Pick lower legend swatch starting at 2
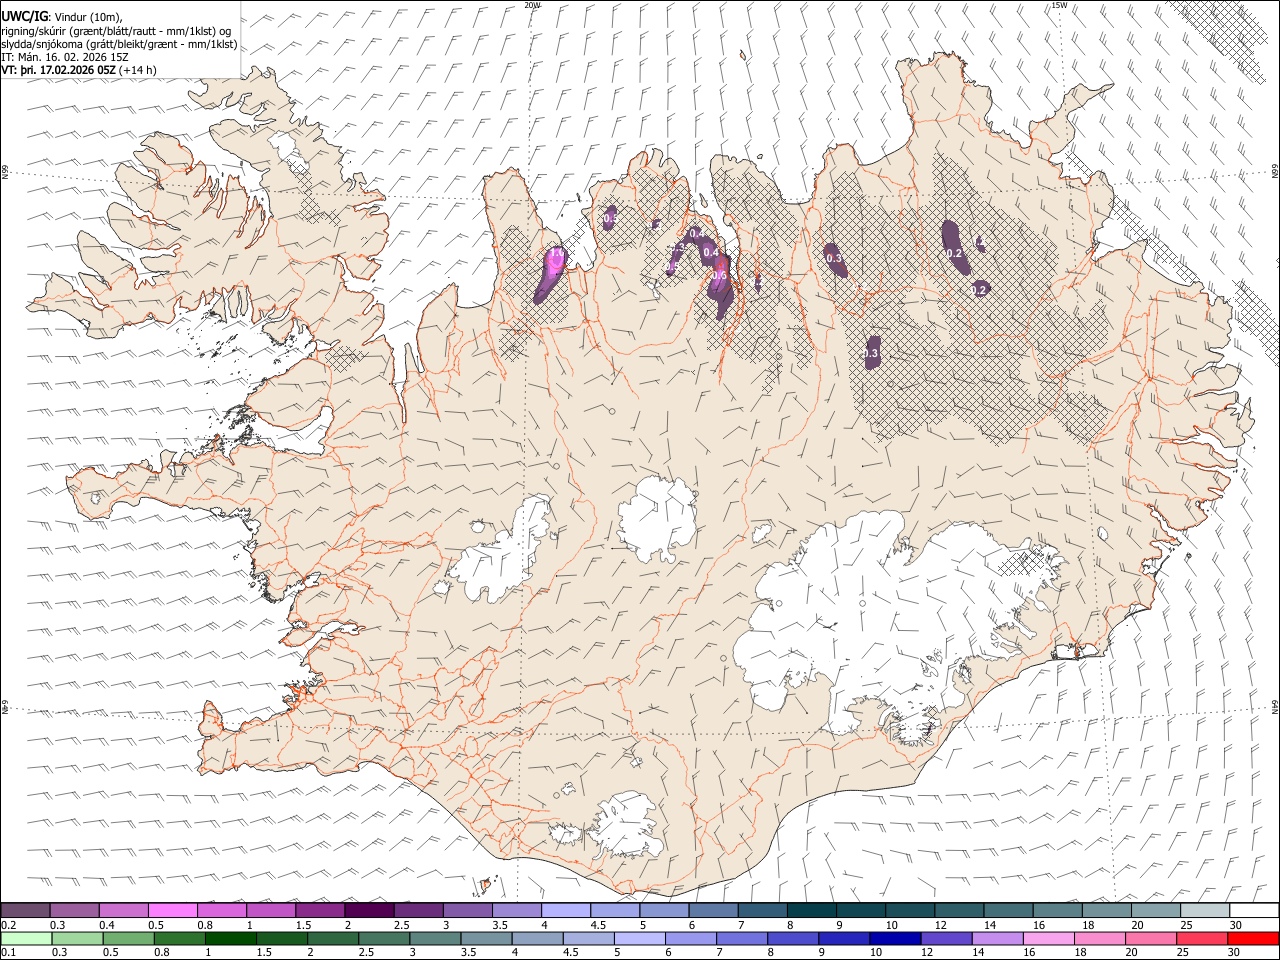 coord(332,938)
